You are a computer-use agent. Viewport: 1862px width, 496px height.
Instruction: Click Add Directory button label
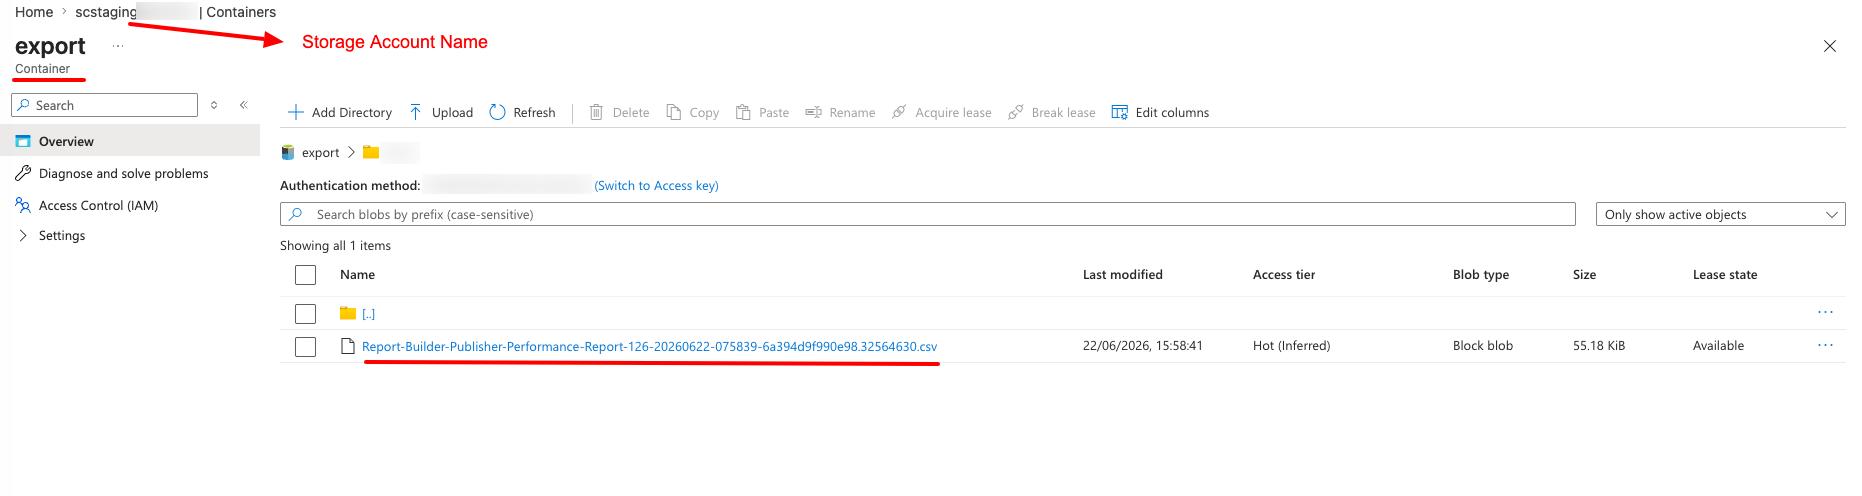click(x=352, y=113)
